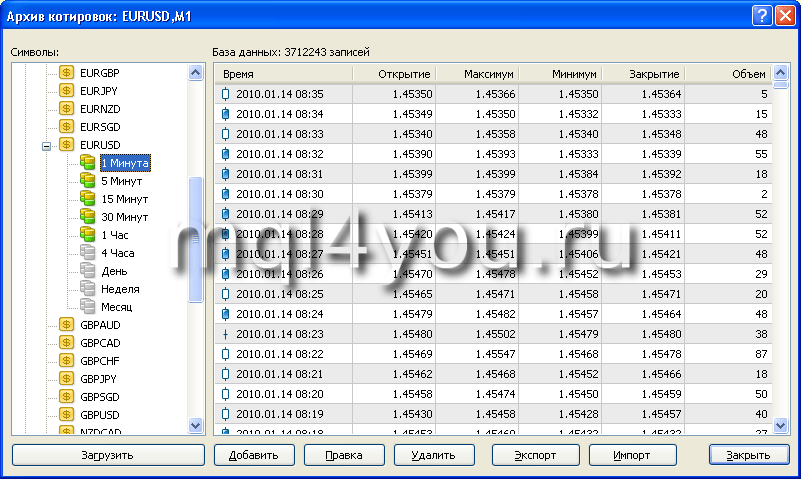
Task: Click the candle icon for 08:35 row
Action: pos(225,94)
